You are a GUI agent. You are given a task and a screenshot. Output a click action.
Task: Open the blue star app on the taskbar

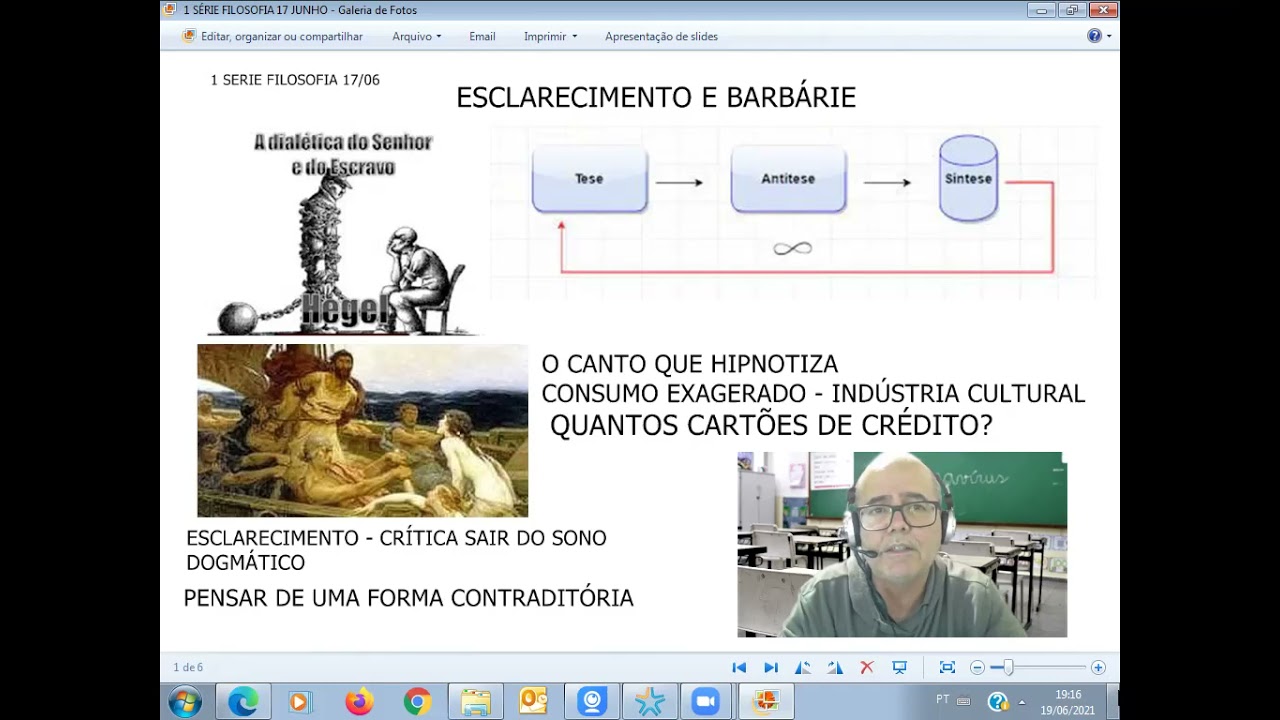pos(649,702)
